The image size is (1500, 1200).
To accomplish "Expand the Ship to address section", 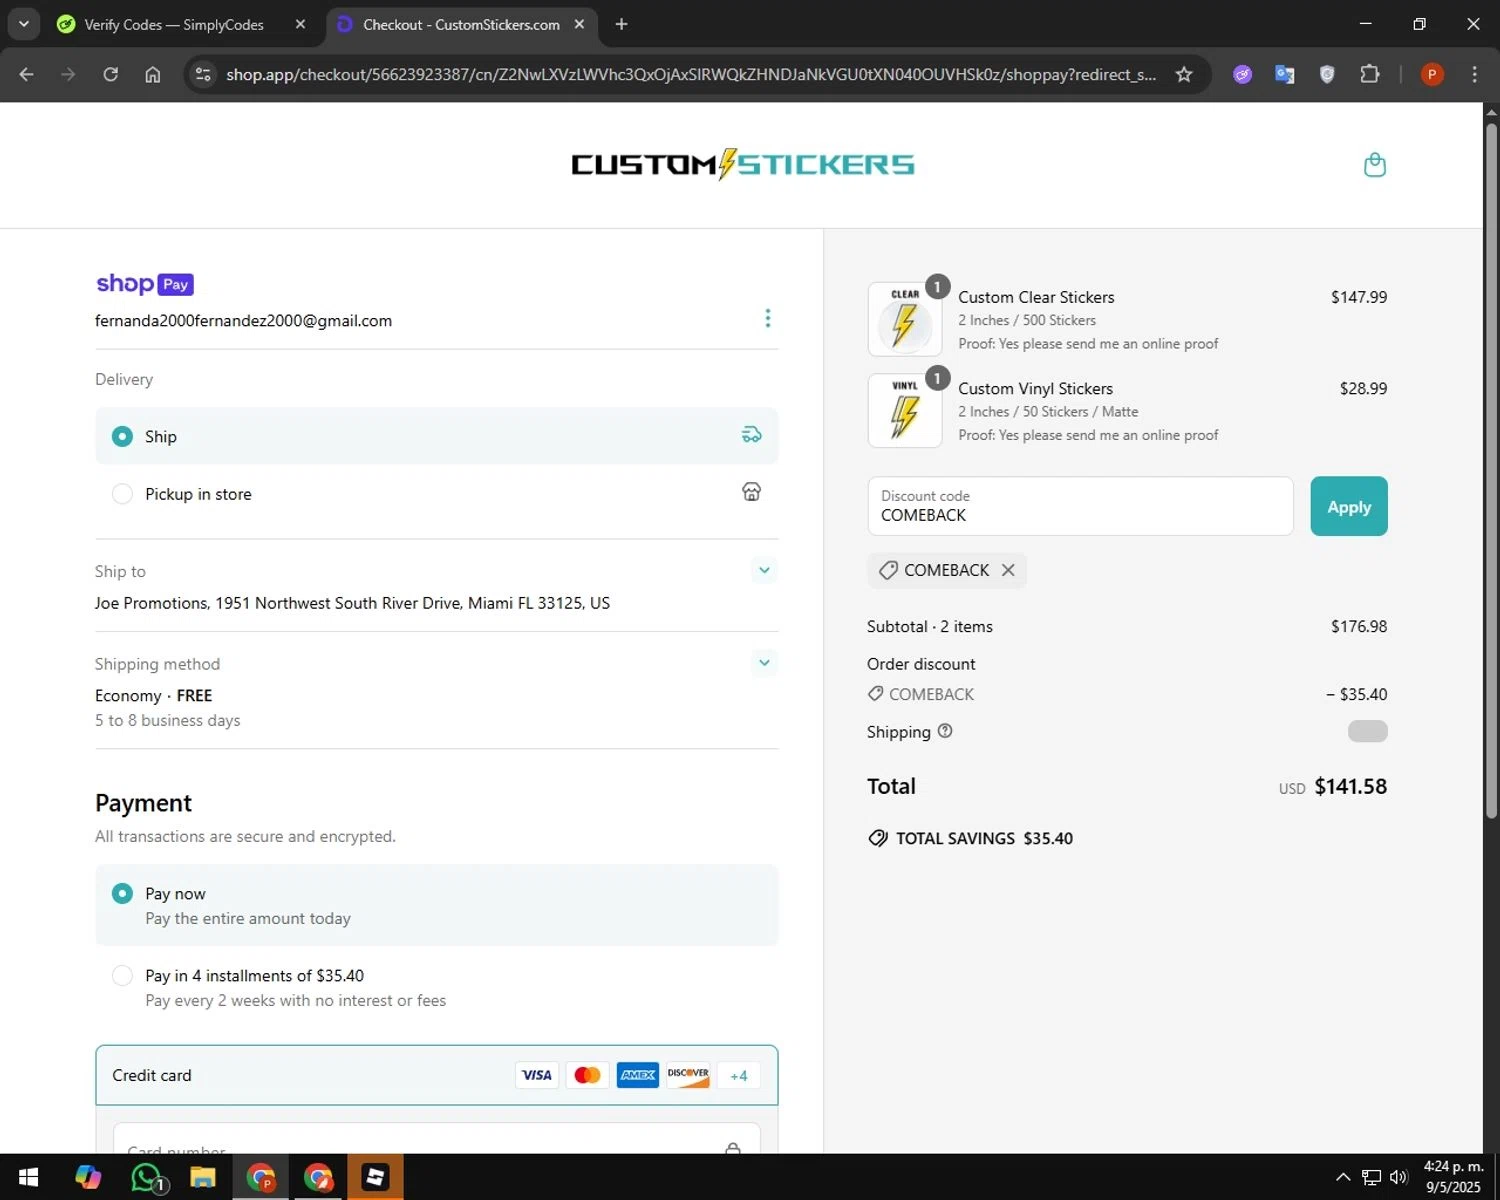I will [764, 571].
